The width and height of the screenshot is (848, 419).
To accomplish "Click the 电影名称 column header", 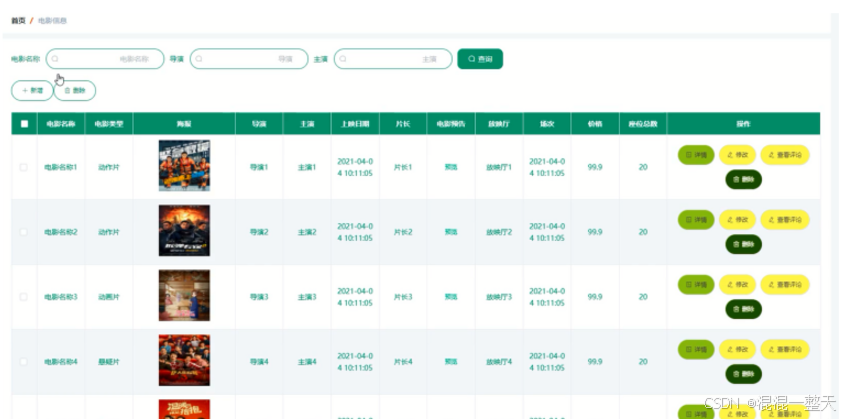I will click(61, 124).
